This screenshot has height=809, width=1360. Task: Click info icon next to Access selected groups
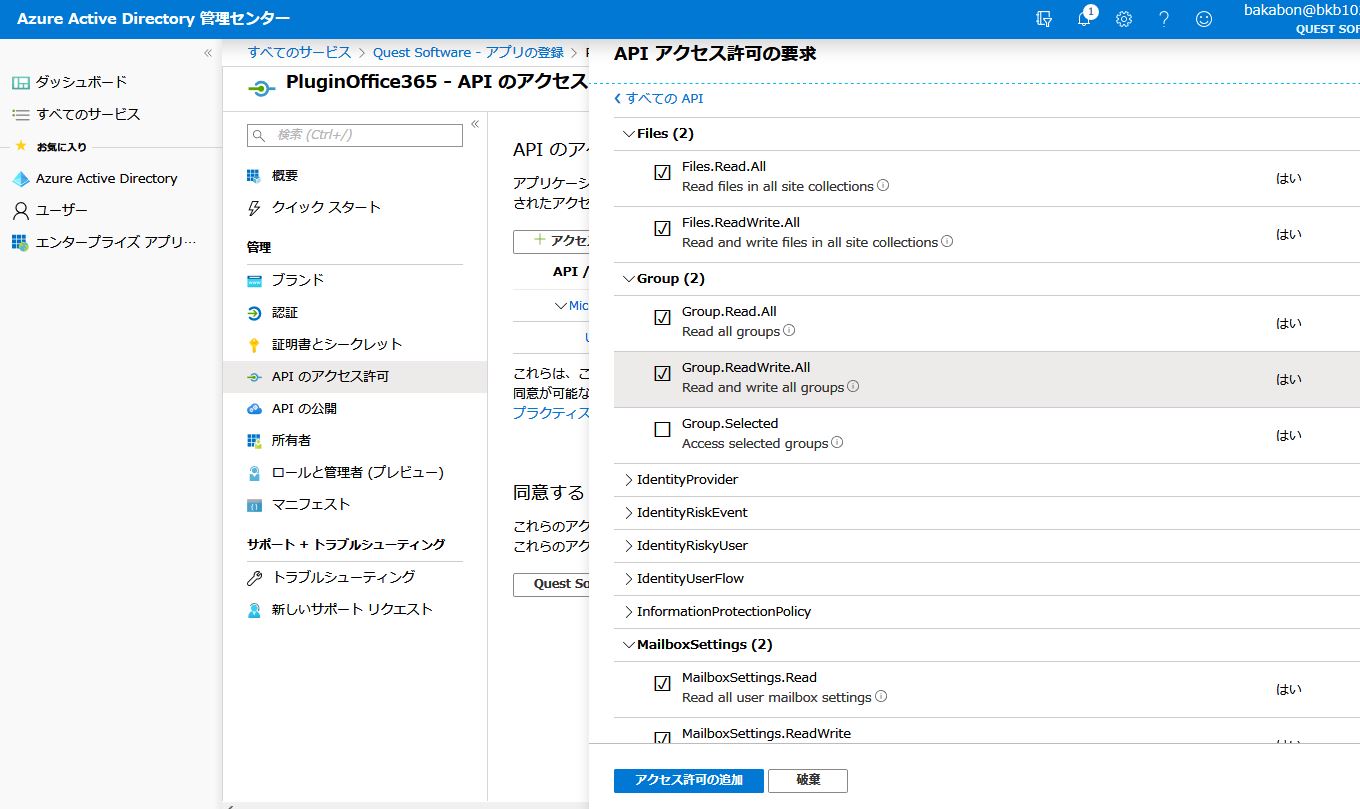click(837, 442)
